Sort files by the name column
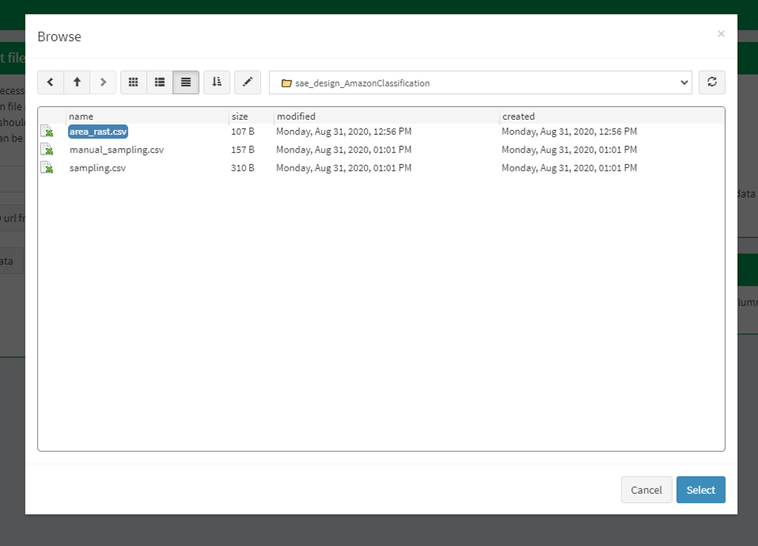The height and width of the screenshot is (546, 758). (x=81, y=117)
